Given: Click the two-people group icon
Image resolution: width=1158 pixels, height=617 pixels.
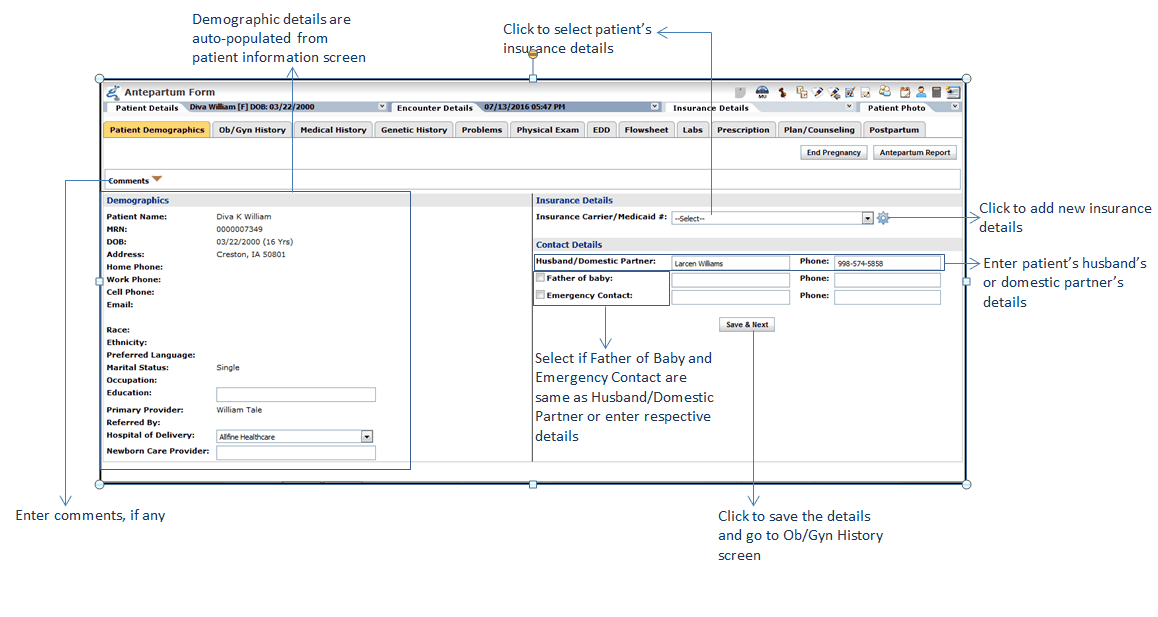Looking at the screenshot, I should [x=885, y=92].
